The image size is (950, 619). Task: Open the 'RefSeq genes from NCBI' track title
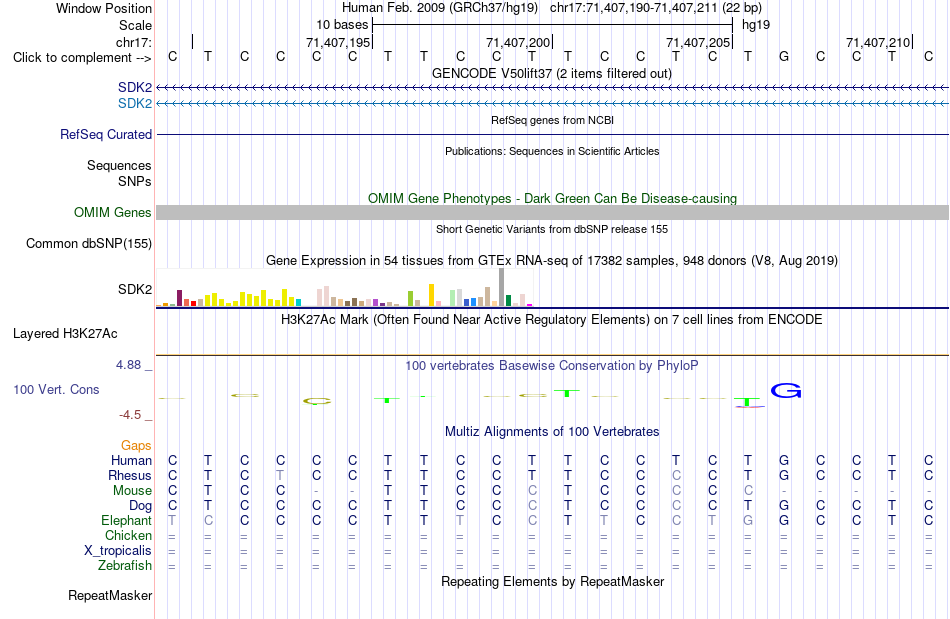tap(552, 120)
